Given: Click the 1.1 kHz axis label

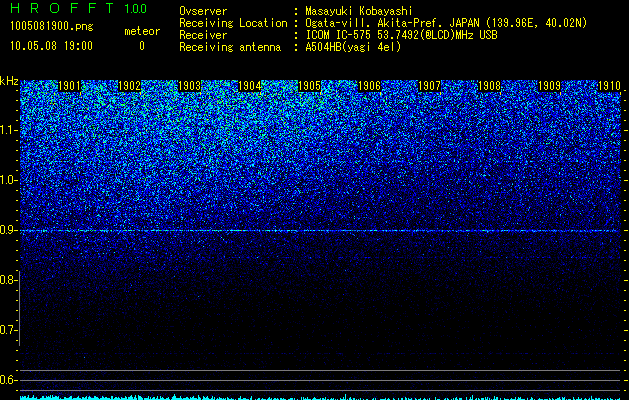Looking at the screenshot, I should point(7,130).
